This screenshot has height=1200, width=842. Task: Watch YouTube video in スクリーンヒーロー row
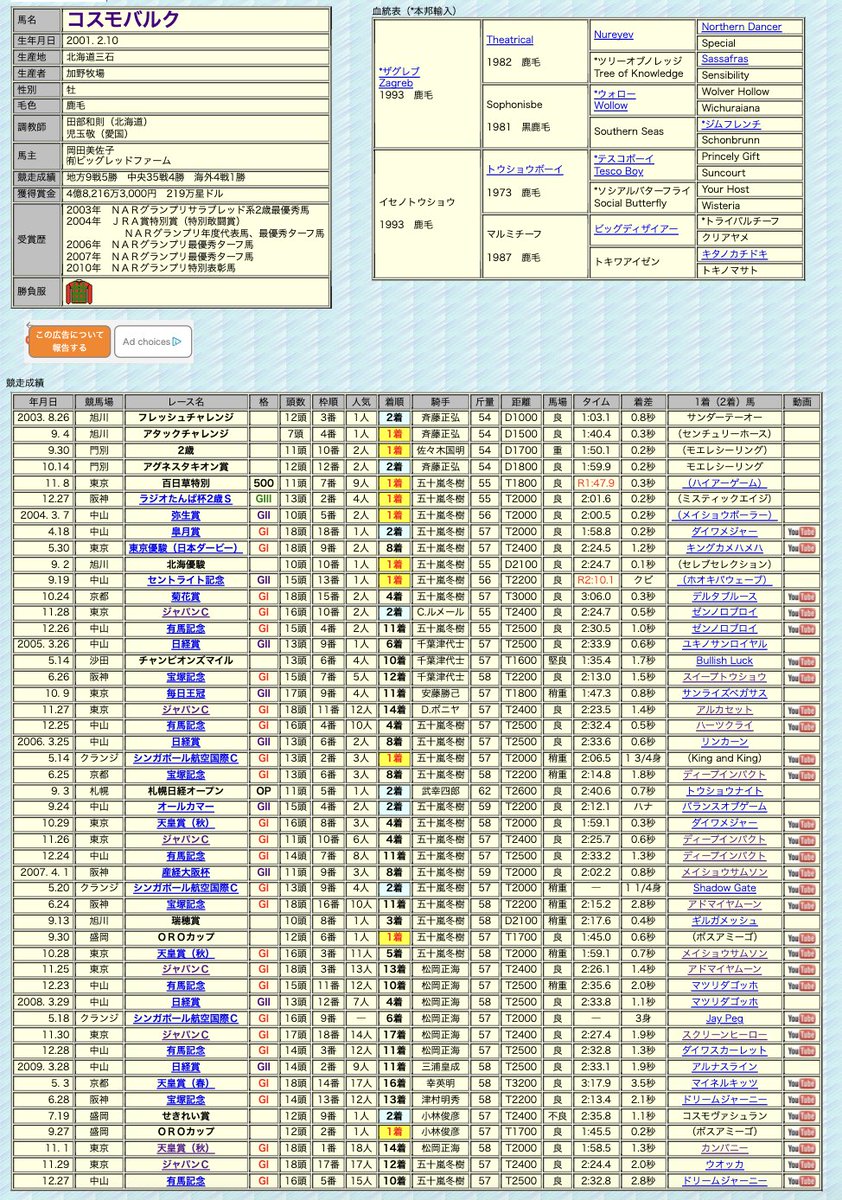[x=801, y=1035]
